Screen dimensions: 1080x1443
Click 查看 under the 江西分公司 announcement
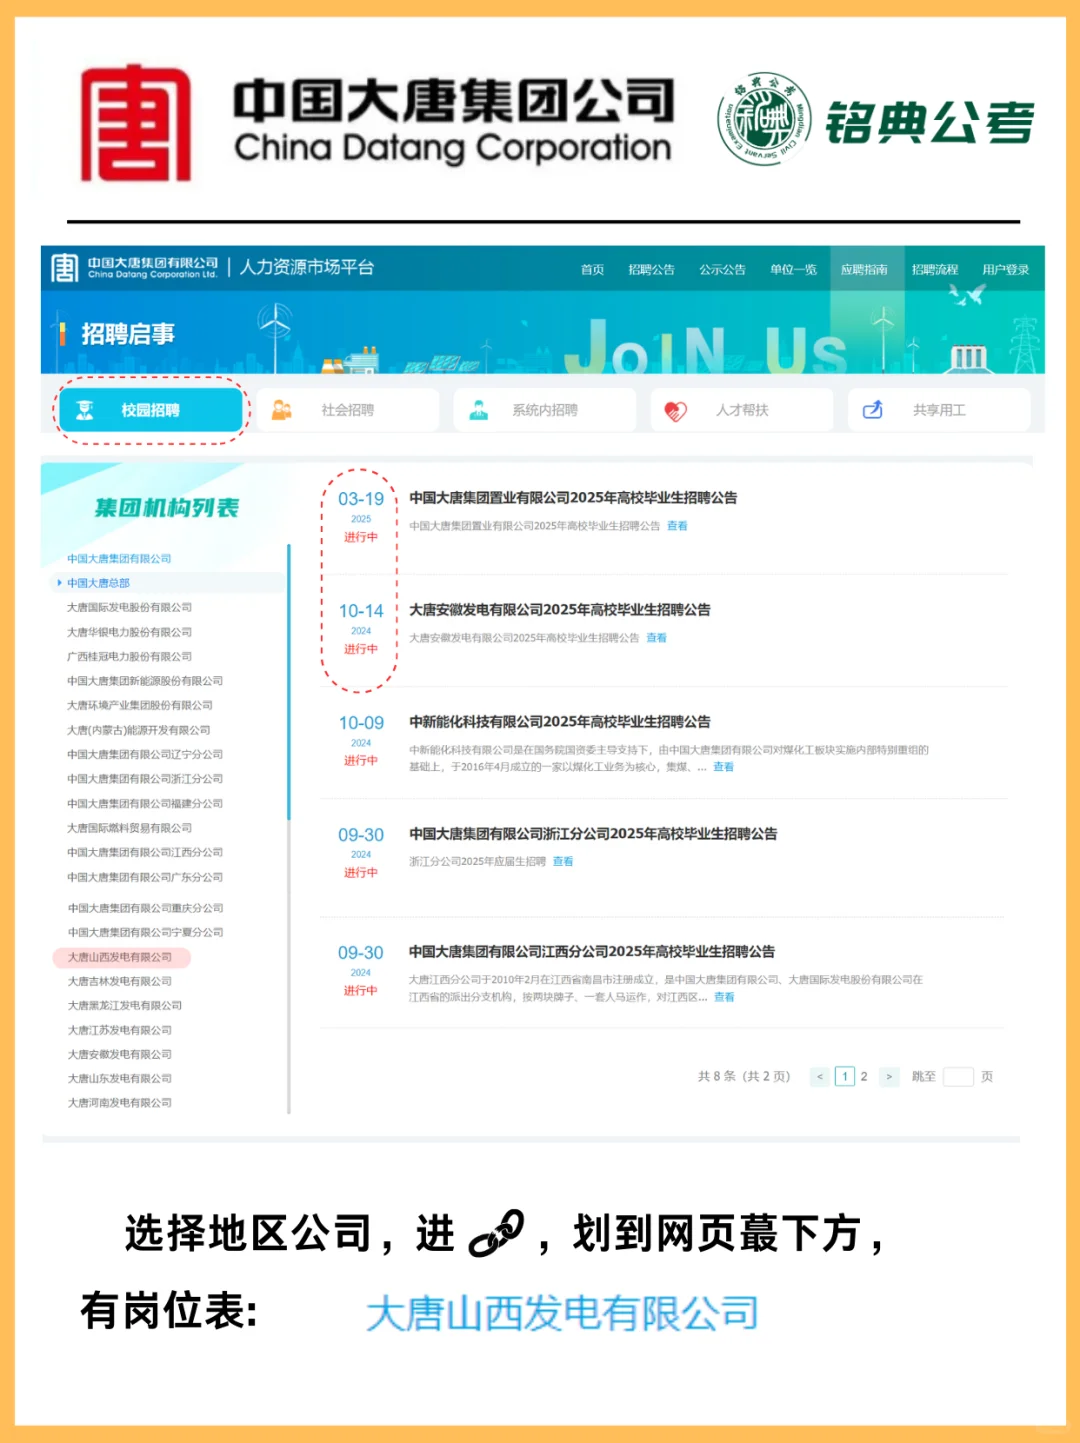pyautogui.click(x=724, y=997)
